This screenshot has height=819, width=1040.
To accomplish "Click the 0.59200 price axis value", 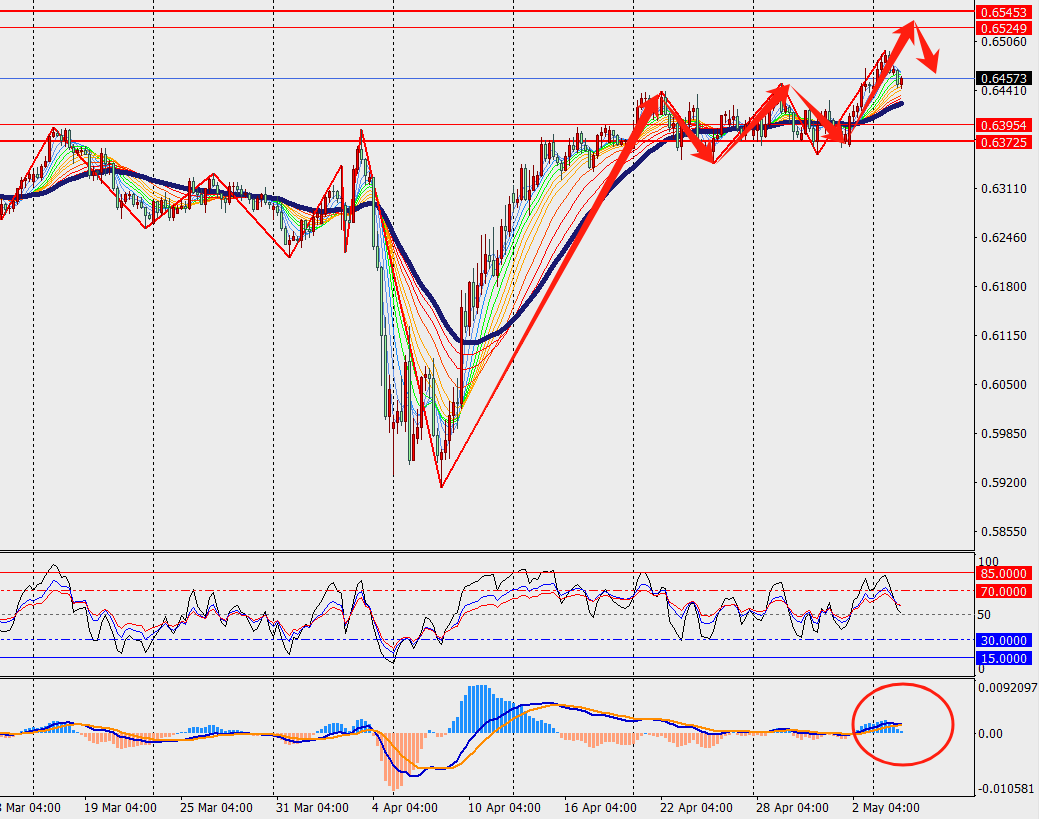I will click(1004, 483).
